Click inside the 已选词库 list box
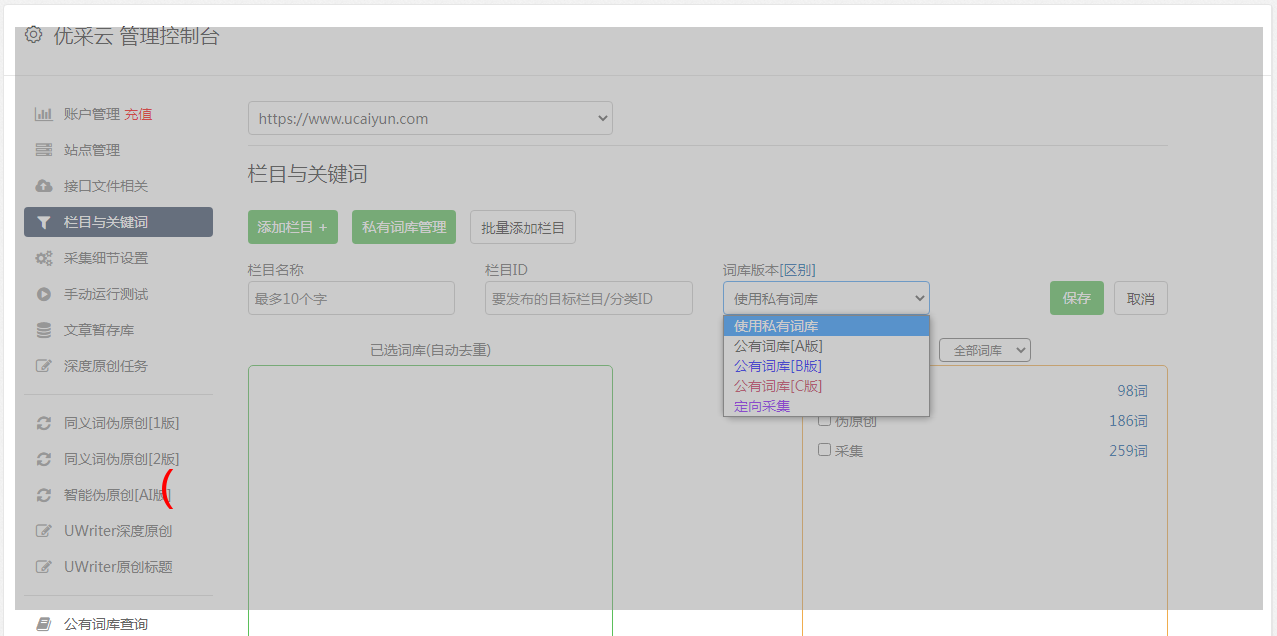Image resolution: width=1277 pixels, height=636 pixels. [430, 500]
